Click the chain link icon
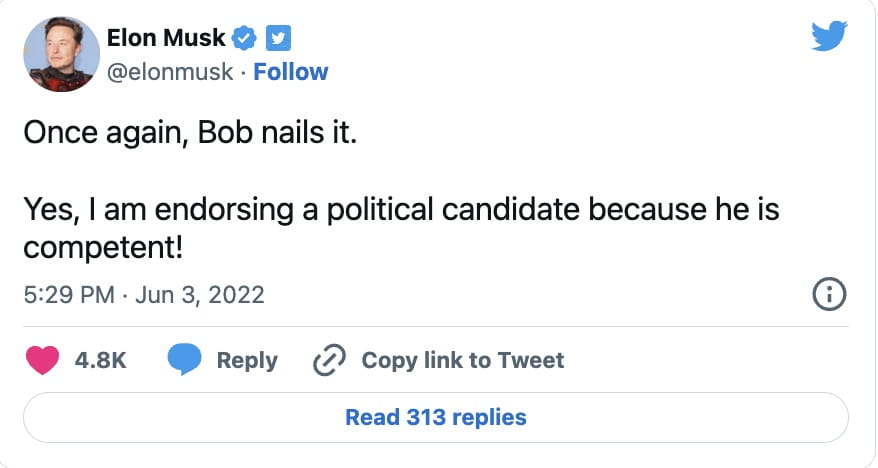Screen dimensions: 878x468 click(329, 360)
